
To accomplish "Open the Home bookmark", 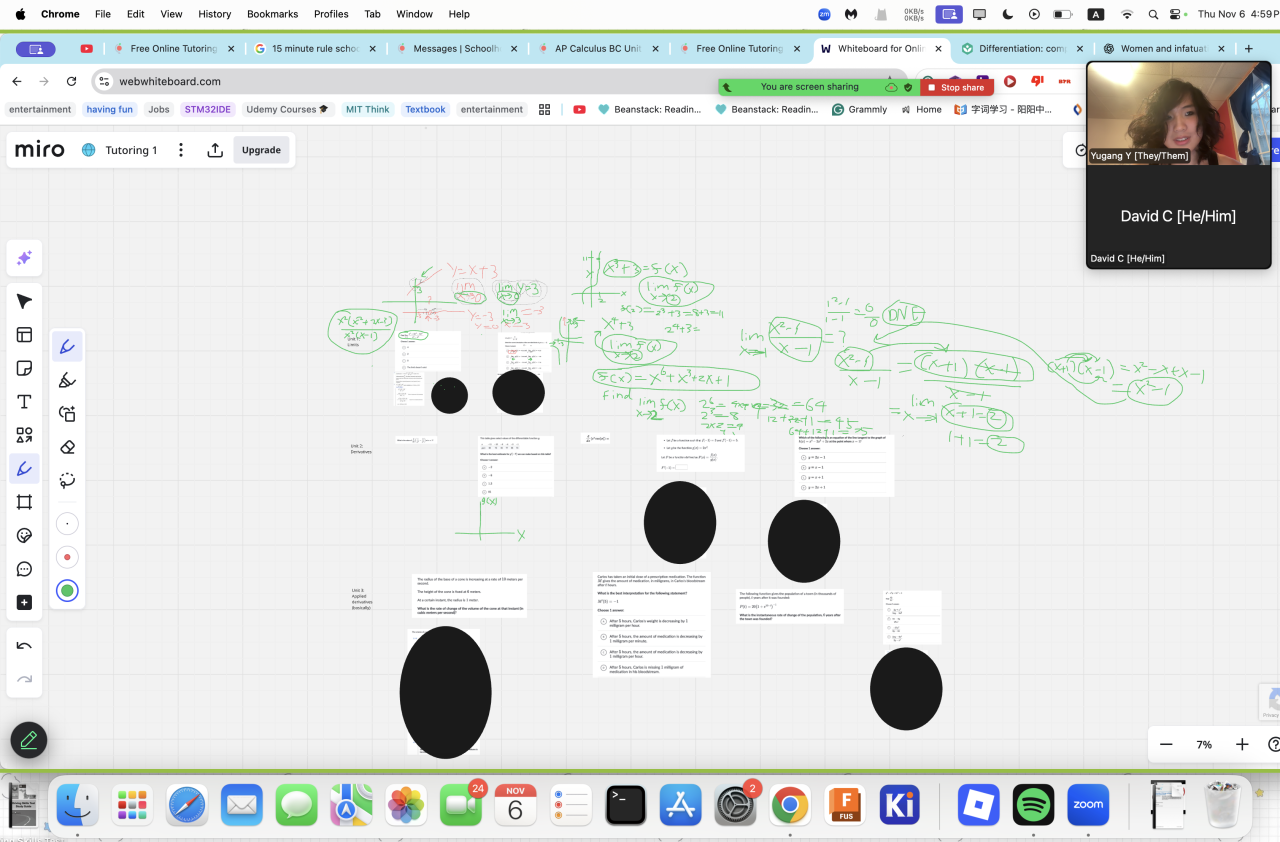I will [921, 109].
